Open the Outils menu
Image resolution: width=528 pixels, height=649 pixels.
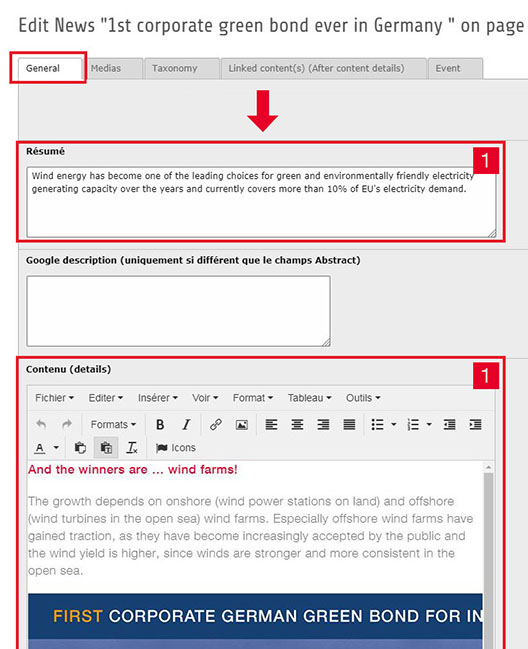click(363, 398)
